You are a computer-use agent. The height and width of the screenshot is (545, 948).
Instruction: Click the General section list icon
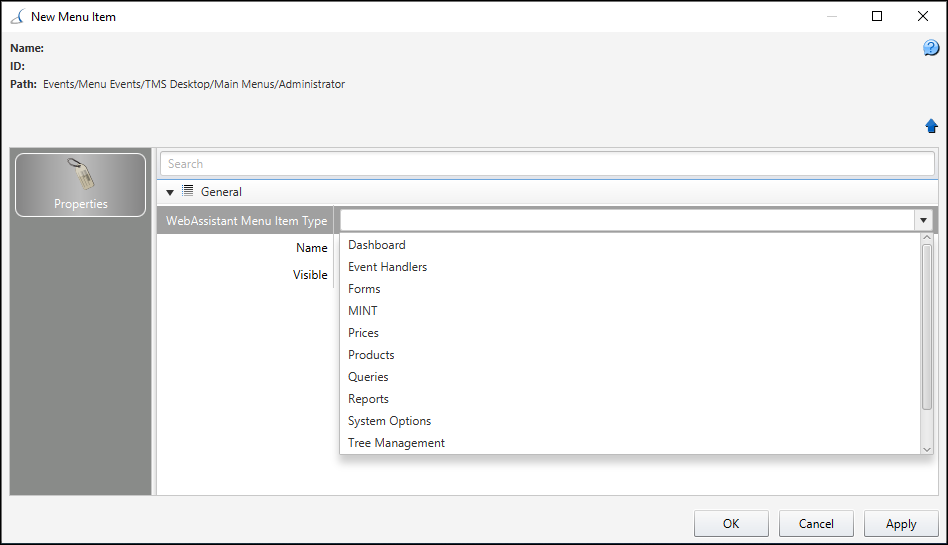click(188, 191)
